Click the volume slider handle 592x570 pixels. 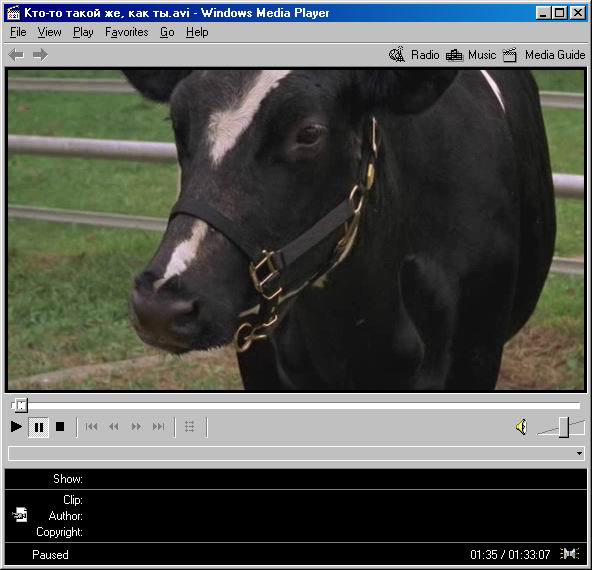tap(564, 427)
